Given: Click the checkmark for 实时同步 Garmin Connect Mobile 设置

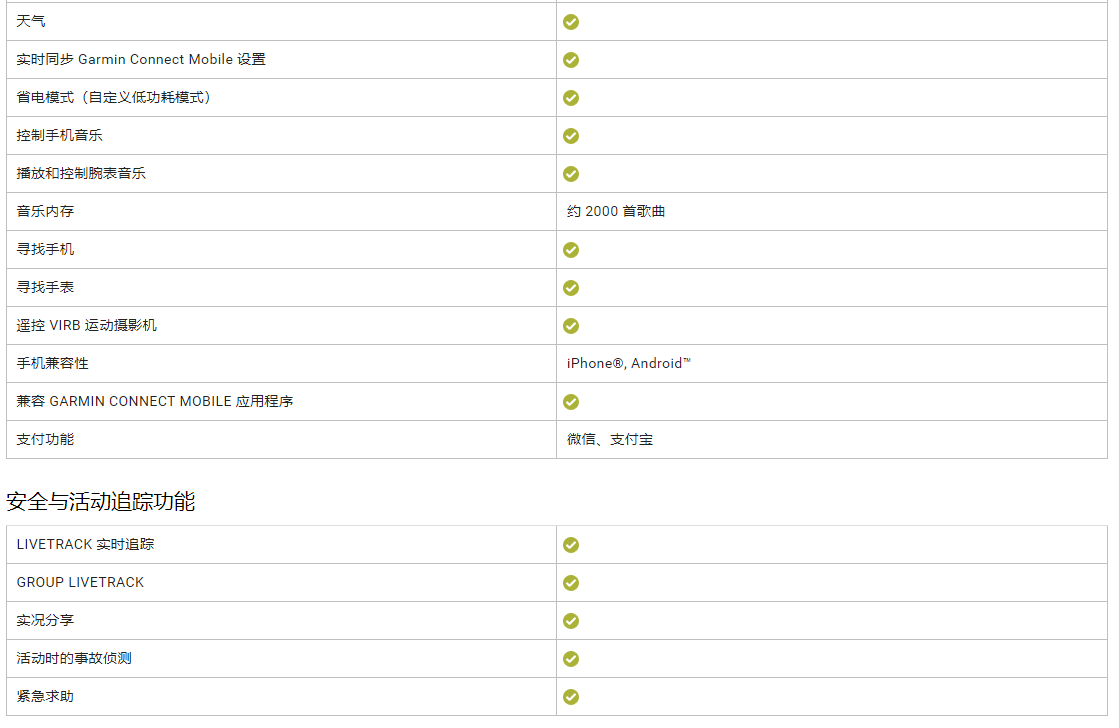Looking at the screenshot, I should 571,60.
